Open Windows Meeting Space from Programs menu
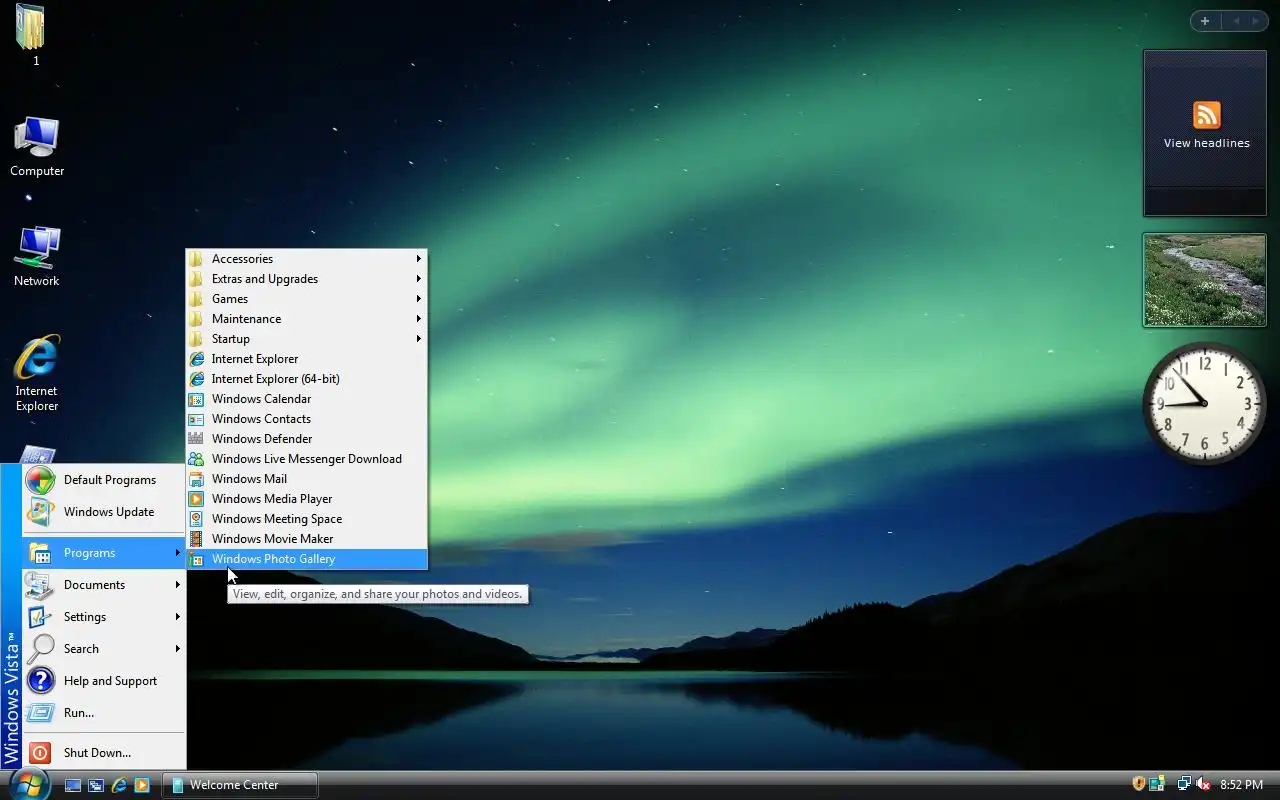Image resolution: width=1280 pixels, height=800 pixels. point(306,519)
